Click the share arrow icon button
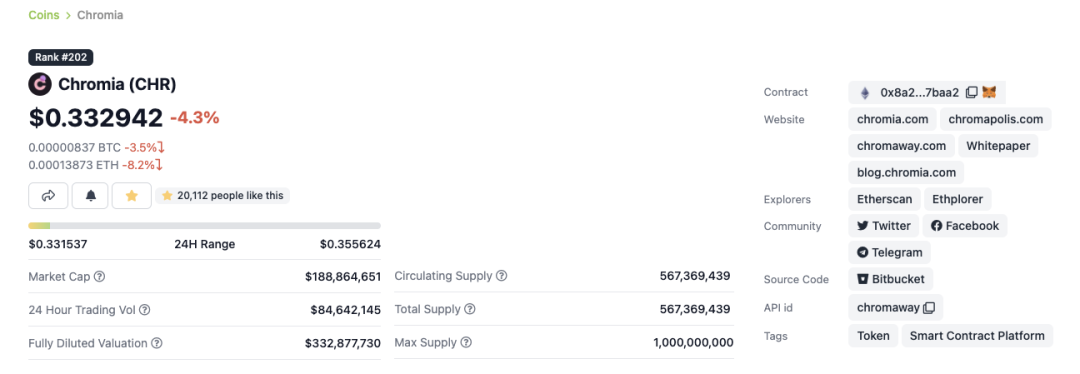The height and width of the screenshot is (374, 1080). [x=48, y=196]
